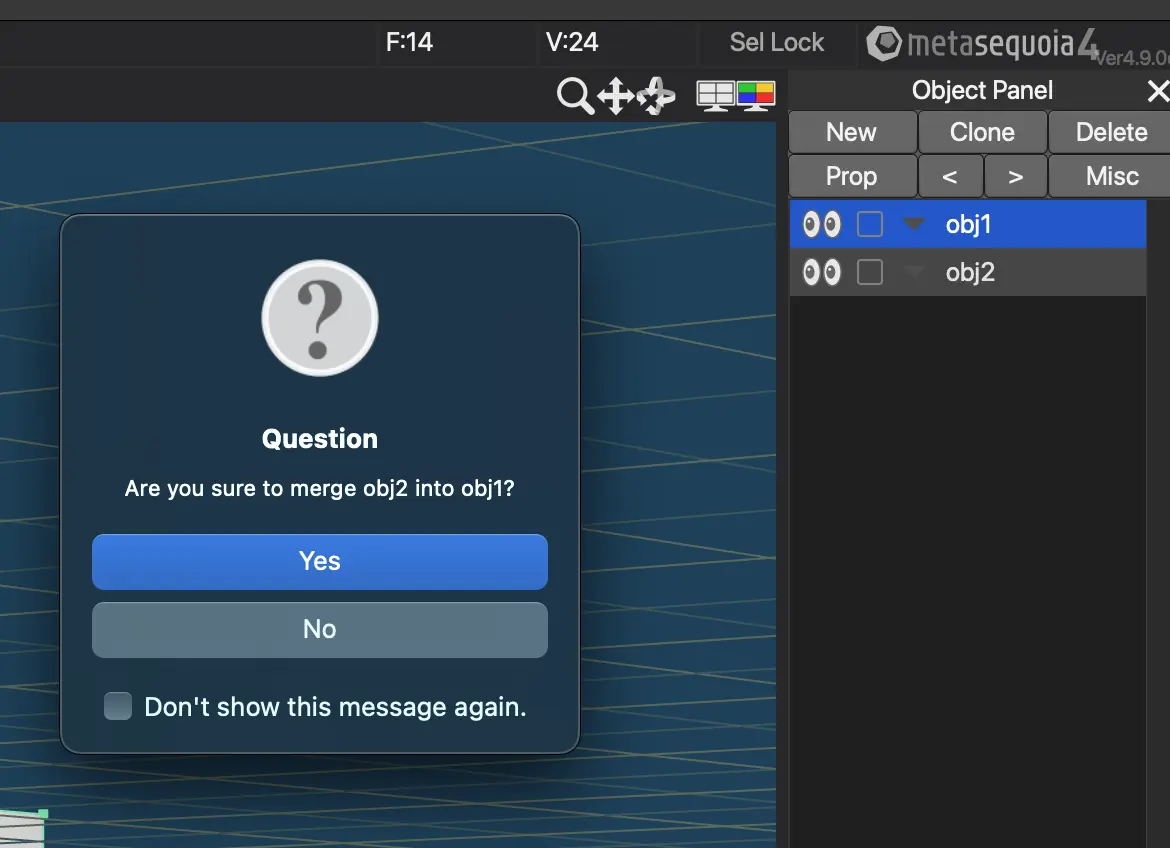
Task: Select the pan view arrows icon
Action: tap(616, 96)
